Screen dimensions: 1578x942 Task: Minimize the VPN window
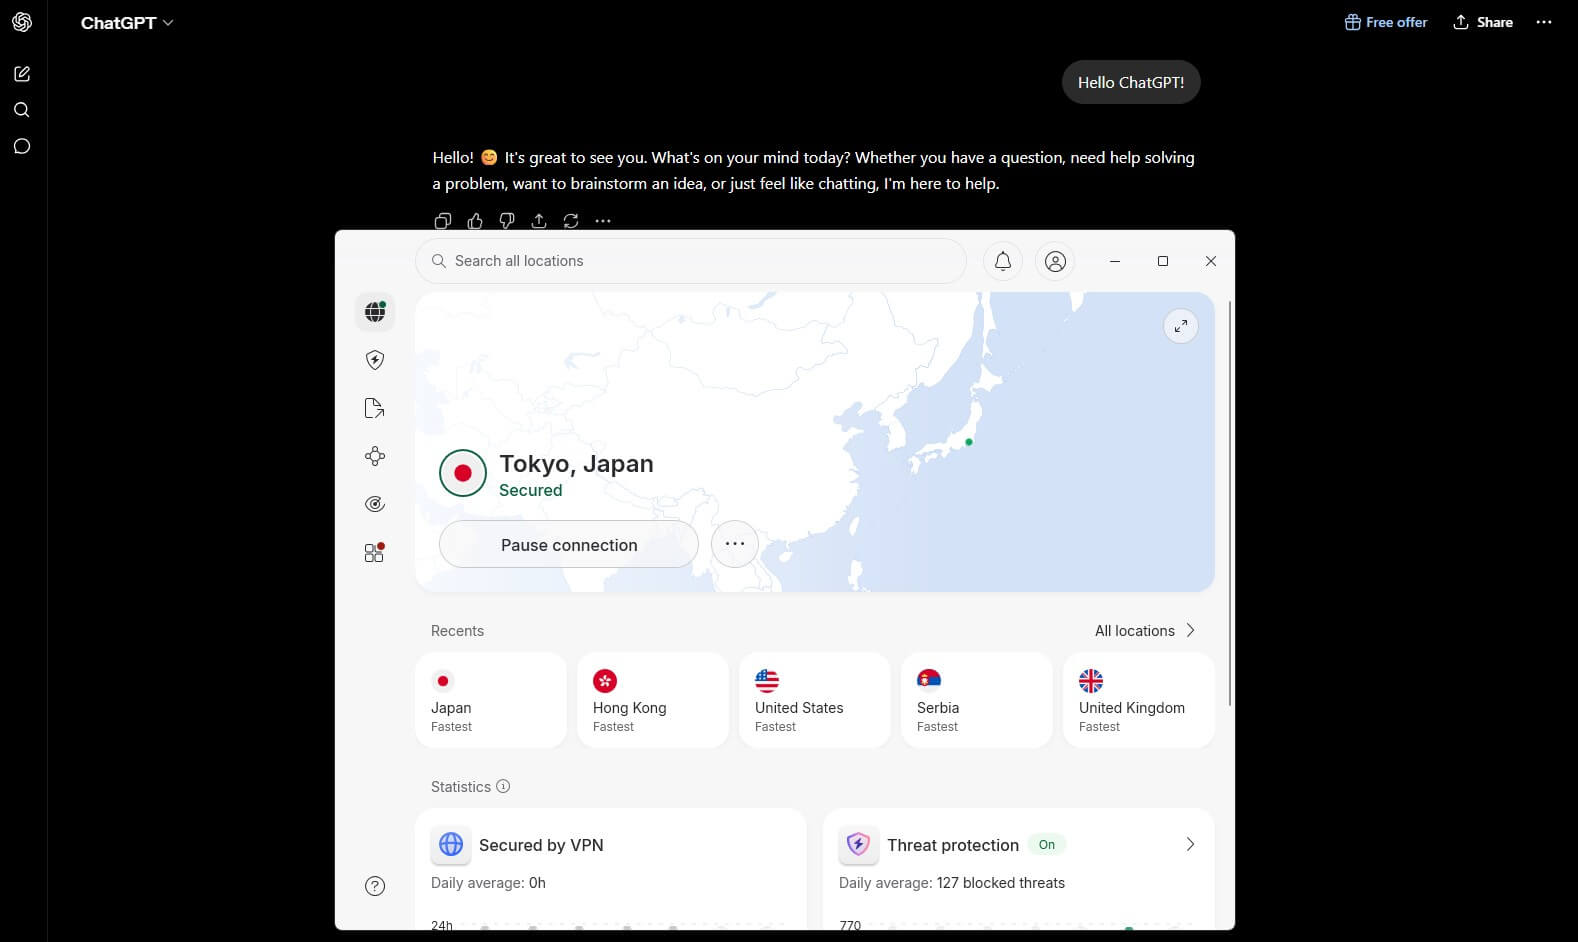1115,261
